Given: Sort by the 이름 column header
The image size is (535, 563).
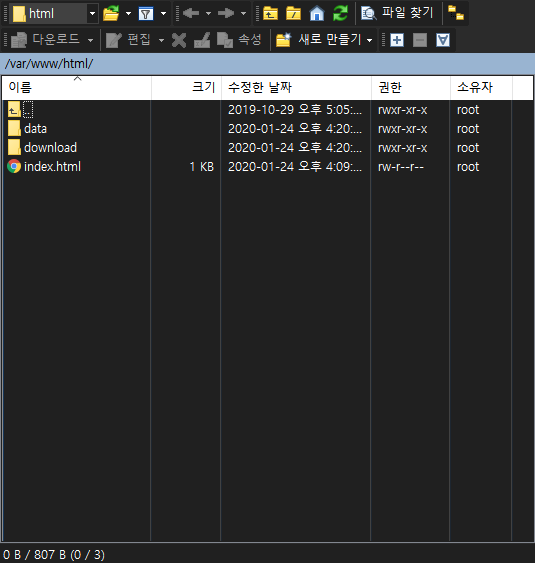Looking at the screenshot, I should 76,87.
